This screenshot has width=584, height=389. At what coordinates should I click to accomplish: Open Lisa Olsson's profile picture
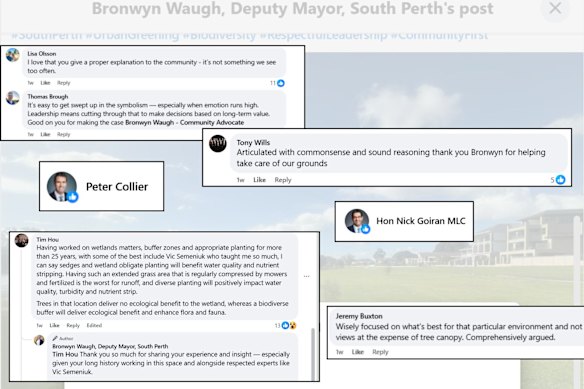[13, 55]
